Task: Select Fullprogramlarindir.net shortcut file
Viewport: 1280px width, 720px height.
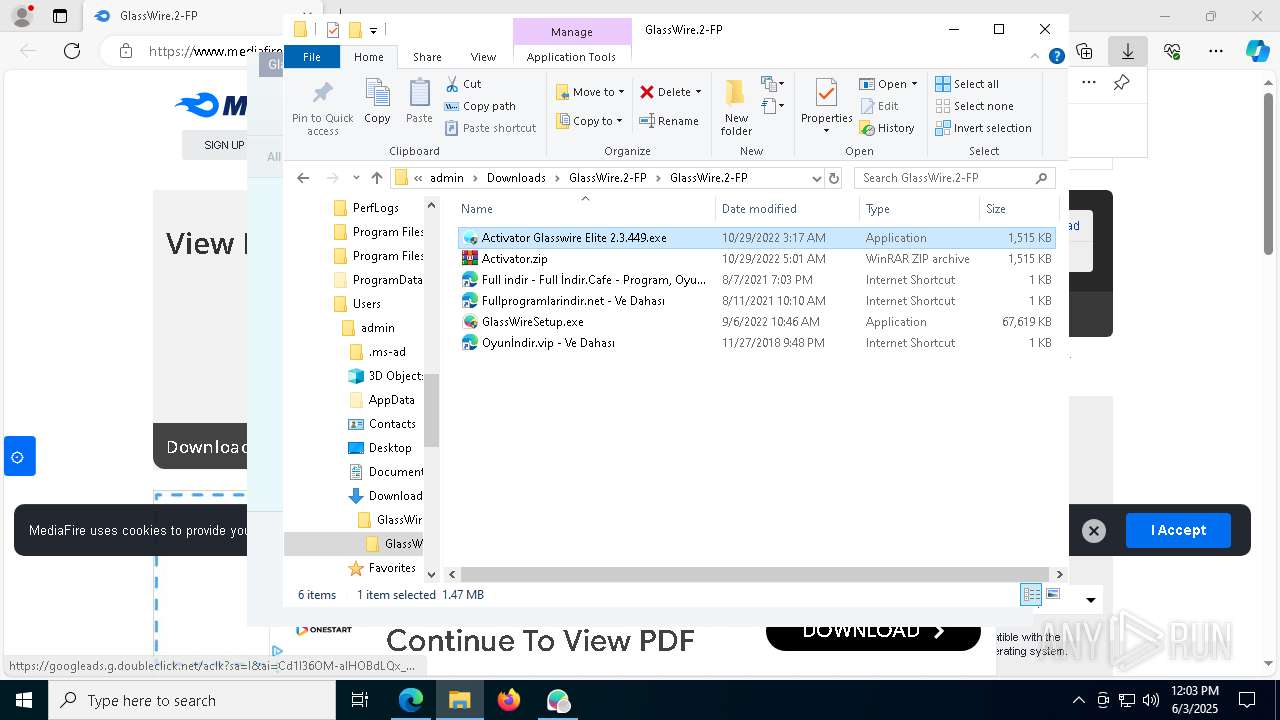Action: pos(573,301)
